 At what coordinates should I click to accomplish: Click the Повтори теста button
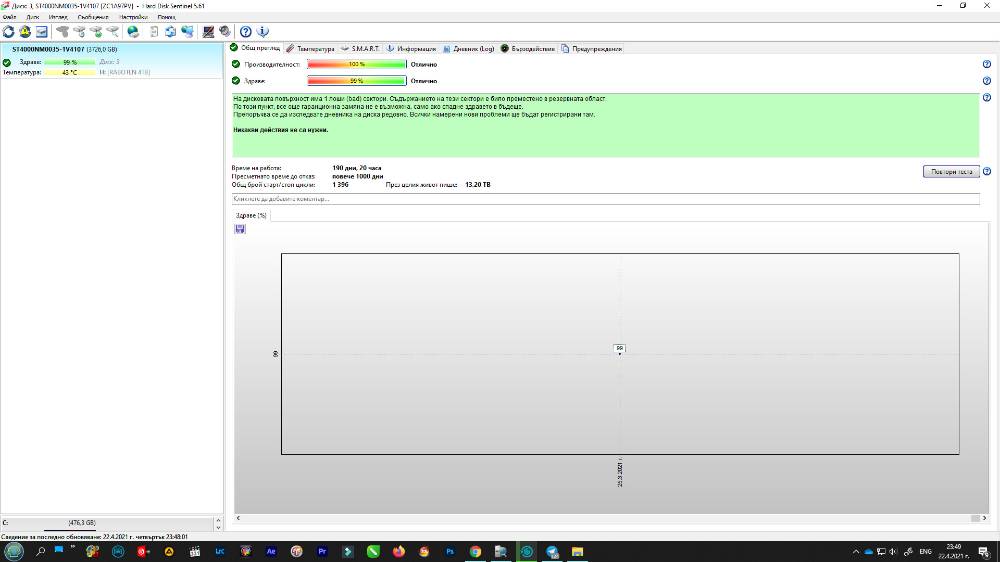point(951,172)
